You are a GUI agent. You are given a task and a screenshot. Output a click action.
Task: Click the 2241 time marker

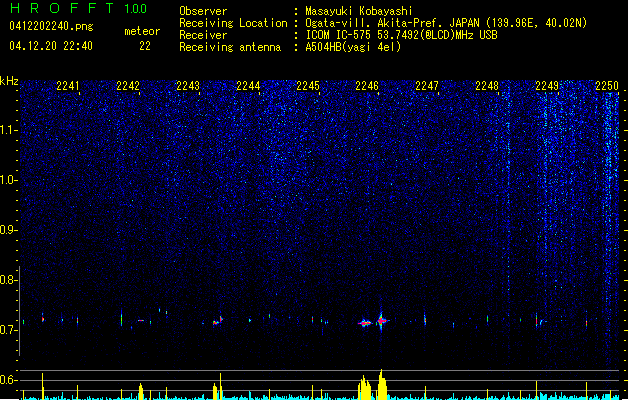point(68,85)
